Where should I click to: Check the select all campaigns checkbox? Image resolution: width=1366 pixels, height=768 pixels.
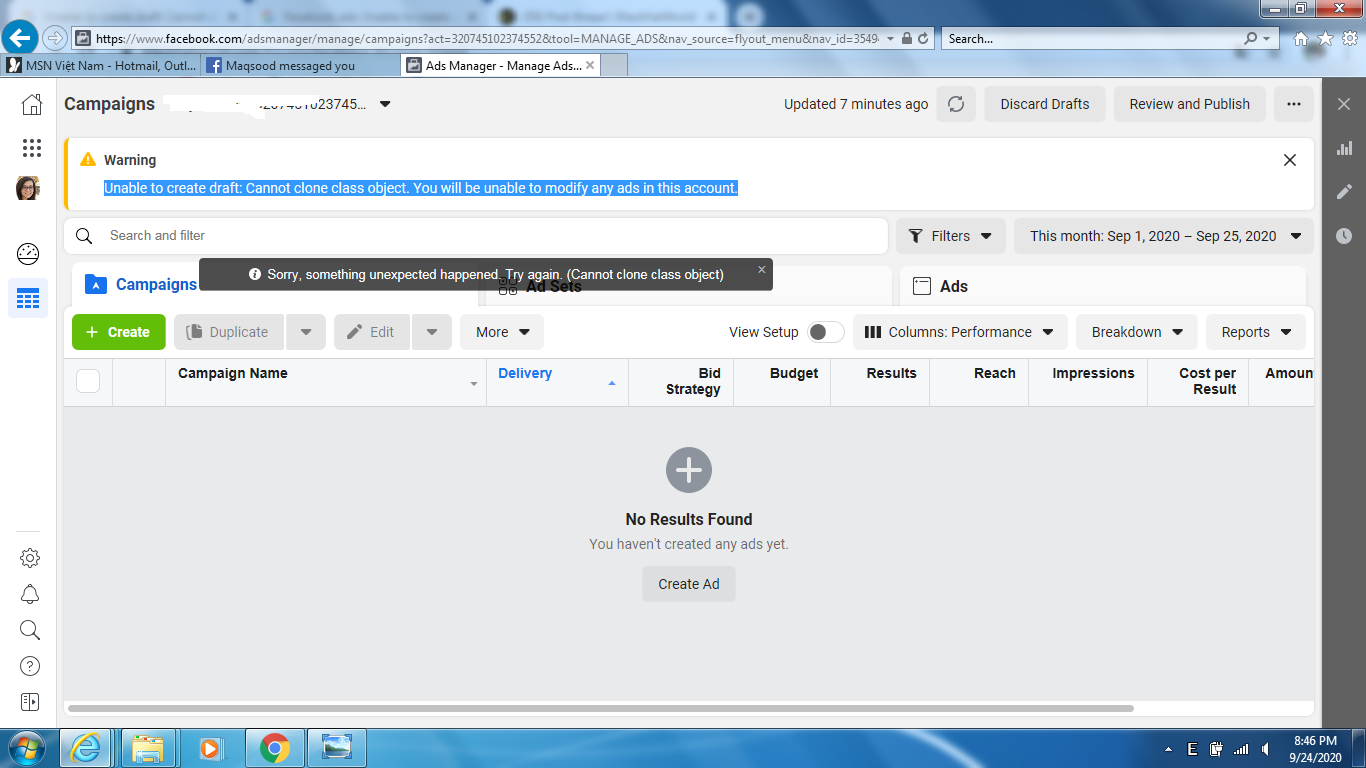[x=88, y=381]
